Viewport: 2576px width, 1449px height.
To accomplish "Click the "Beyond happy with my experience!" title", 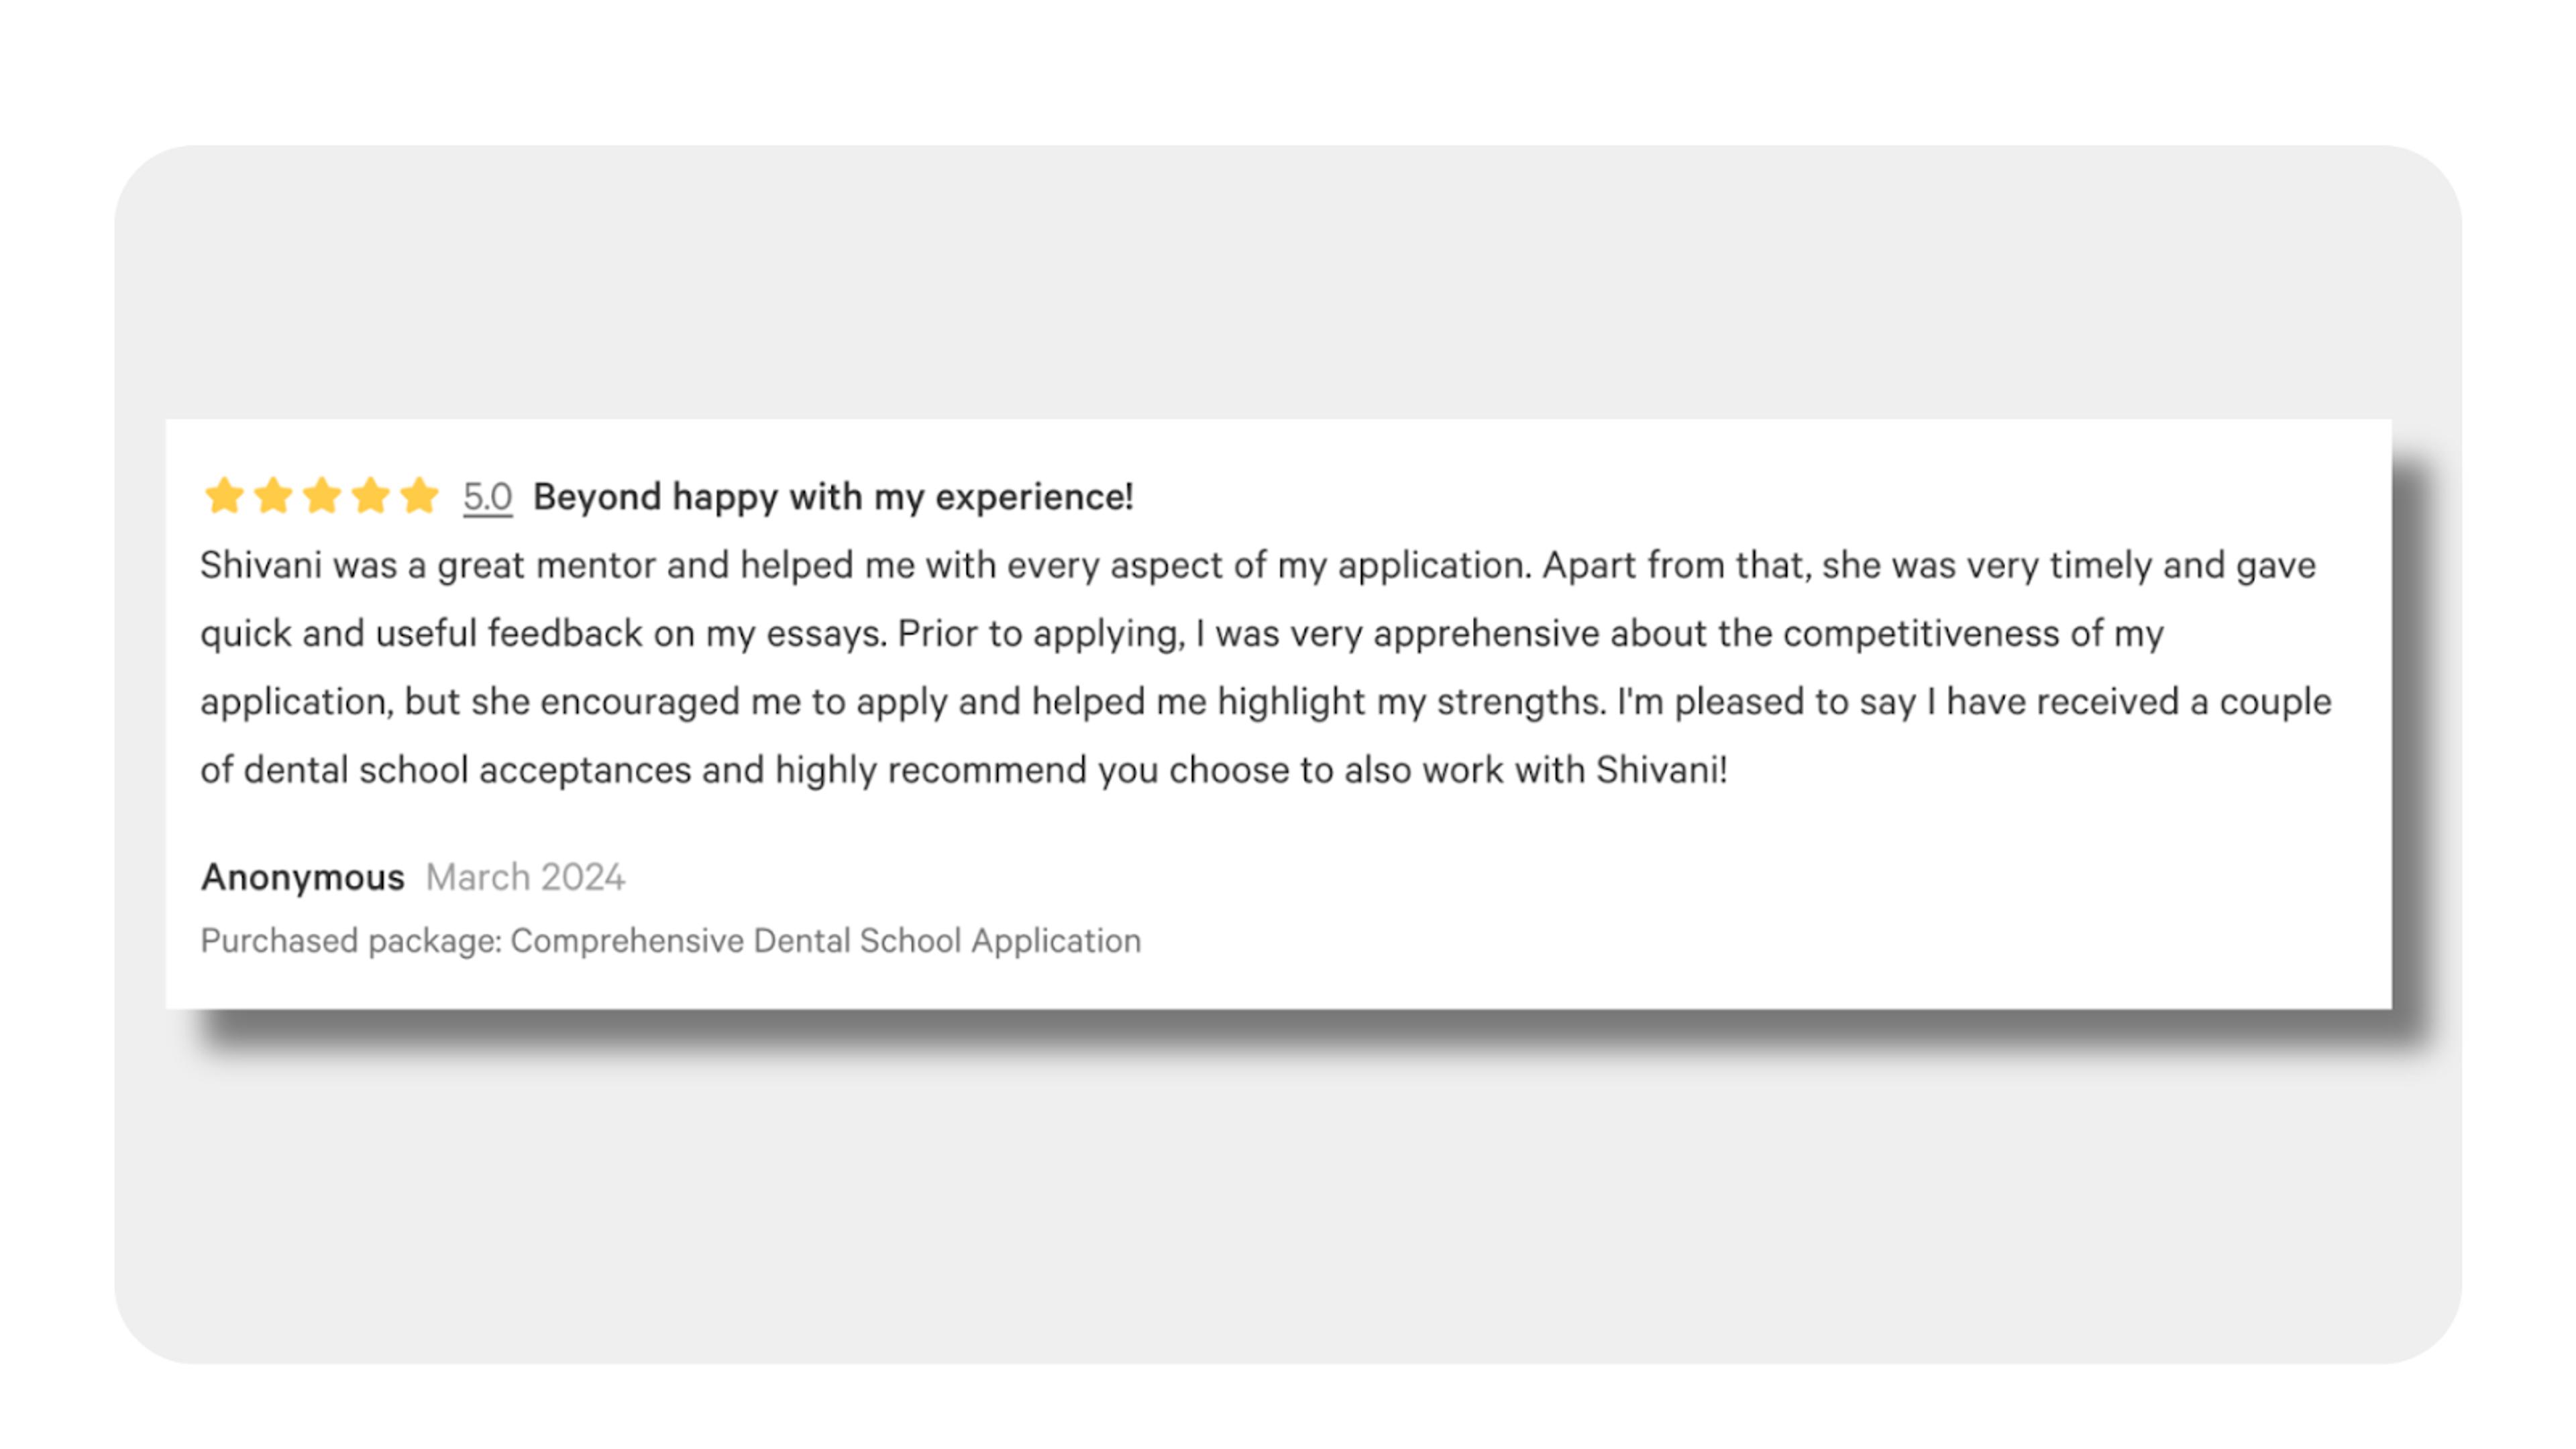I will pos(833,497).
